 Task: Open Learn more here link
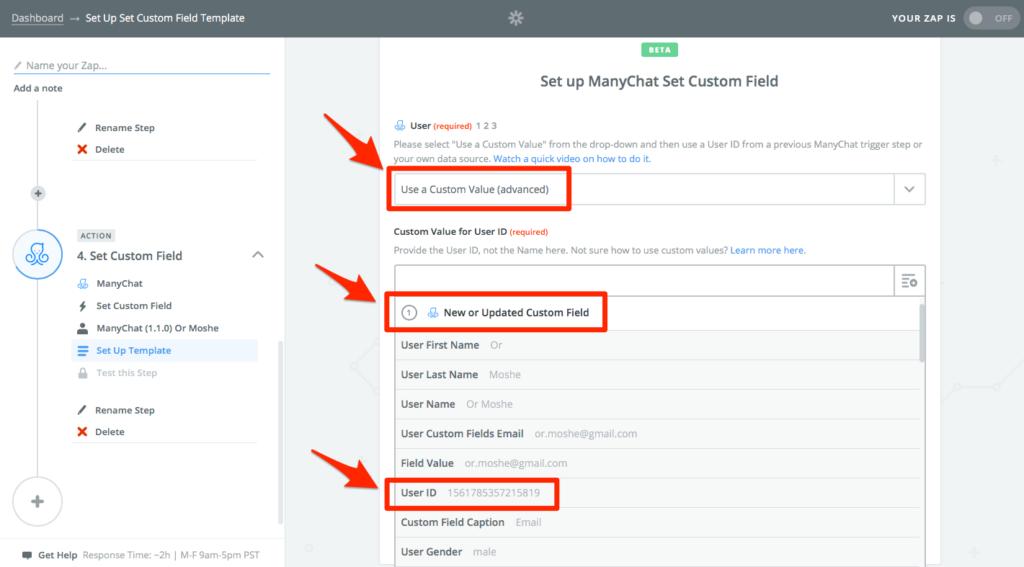coord(767,250)
